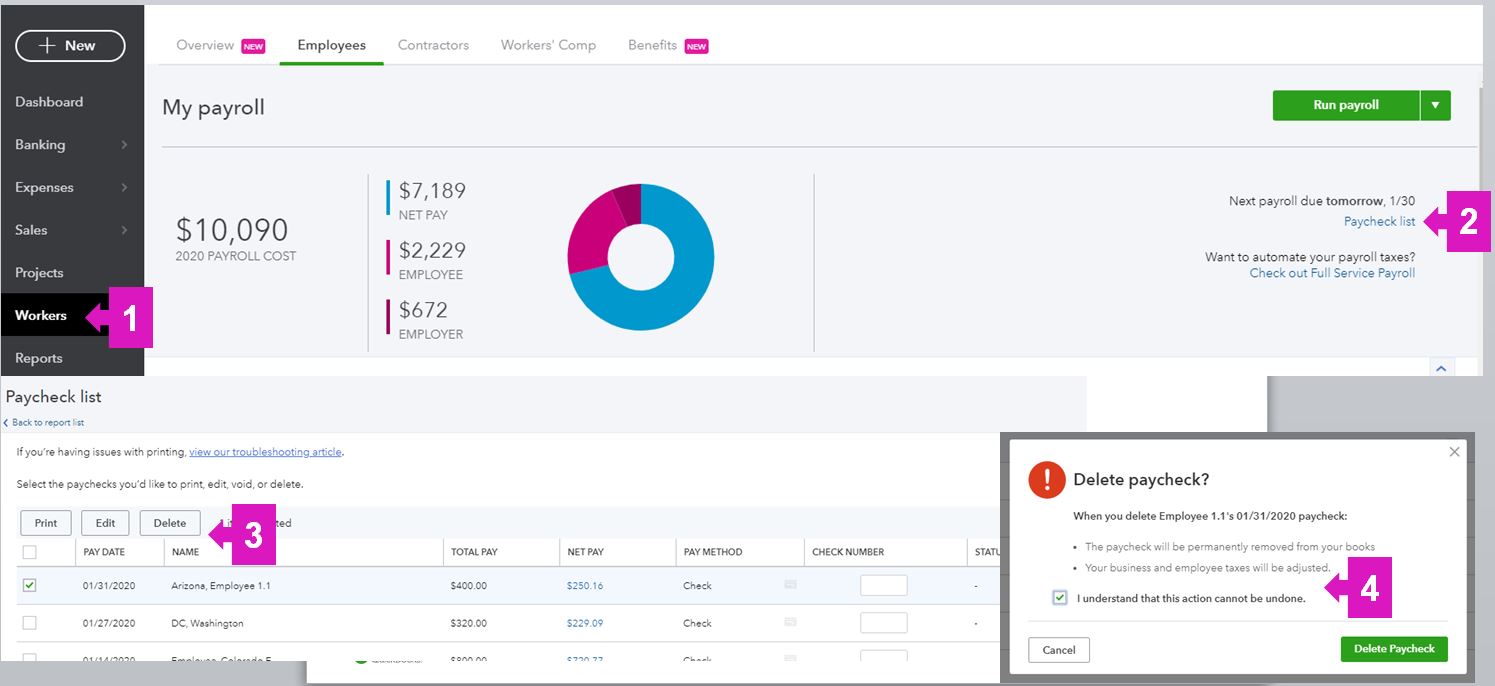1495x686 pixels.
Task: Select the DC, Washington paycheck checkbox
Action: click(30, 622)
